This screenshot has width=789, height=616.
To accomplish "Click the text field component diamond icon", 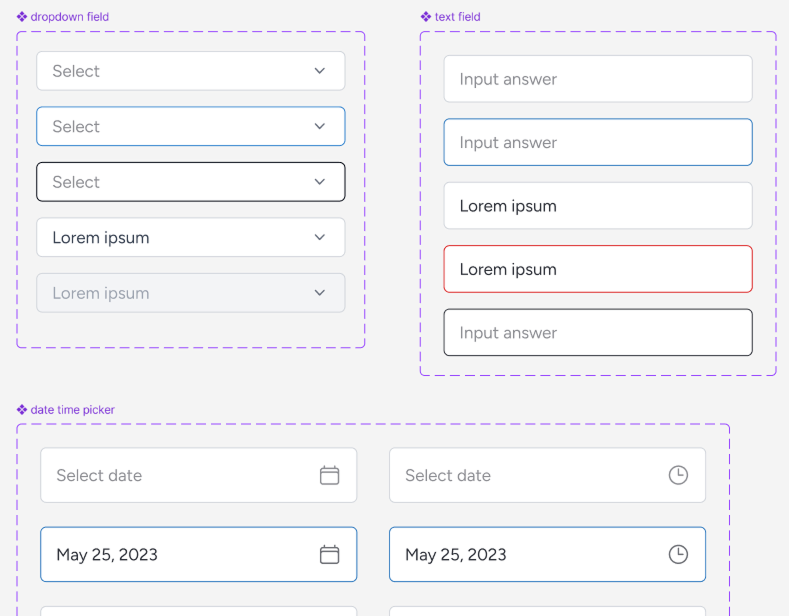I will tap(426, 17).
